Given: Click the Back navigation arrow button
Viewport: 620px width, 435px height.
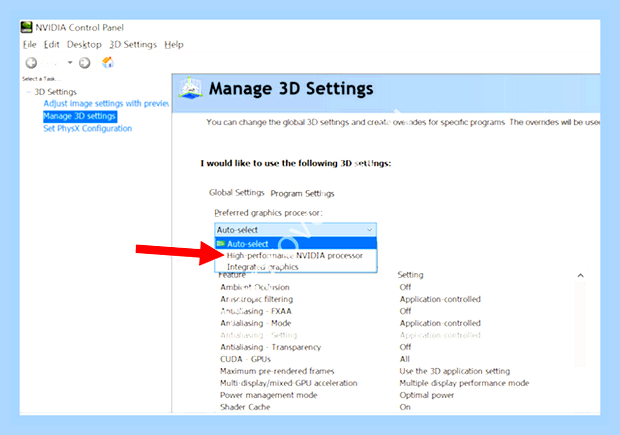Looking at the screenshot, I should [x=31, y=62].
